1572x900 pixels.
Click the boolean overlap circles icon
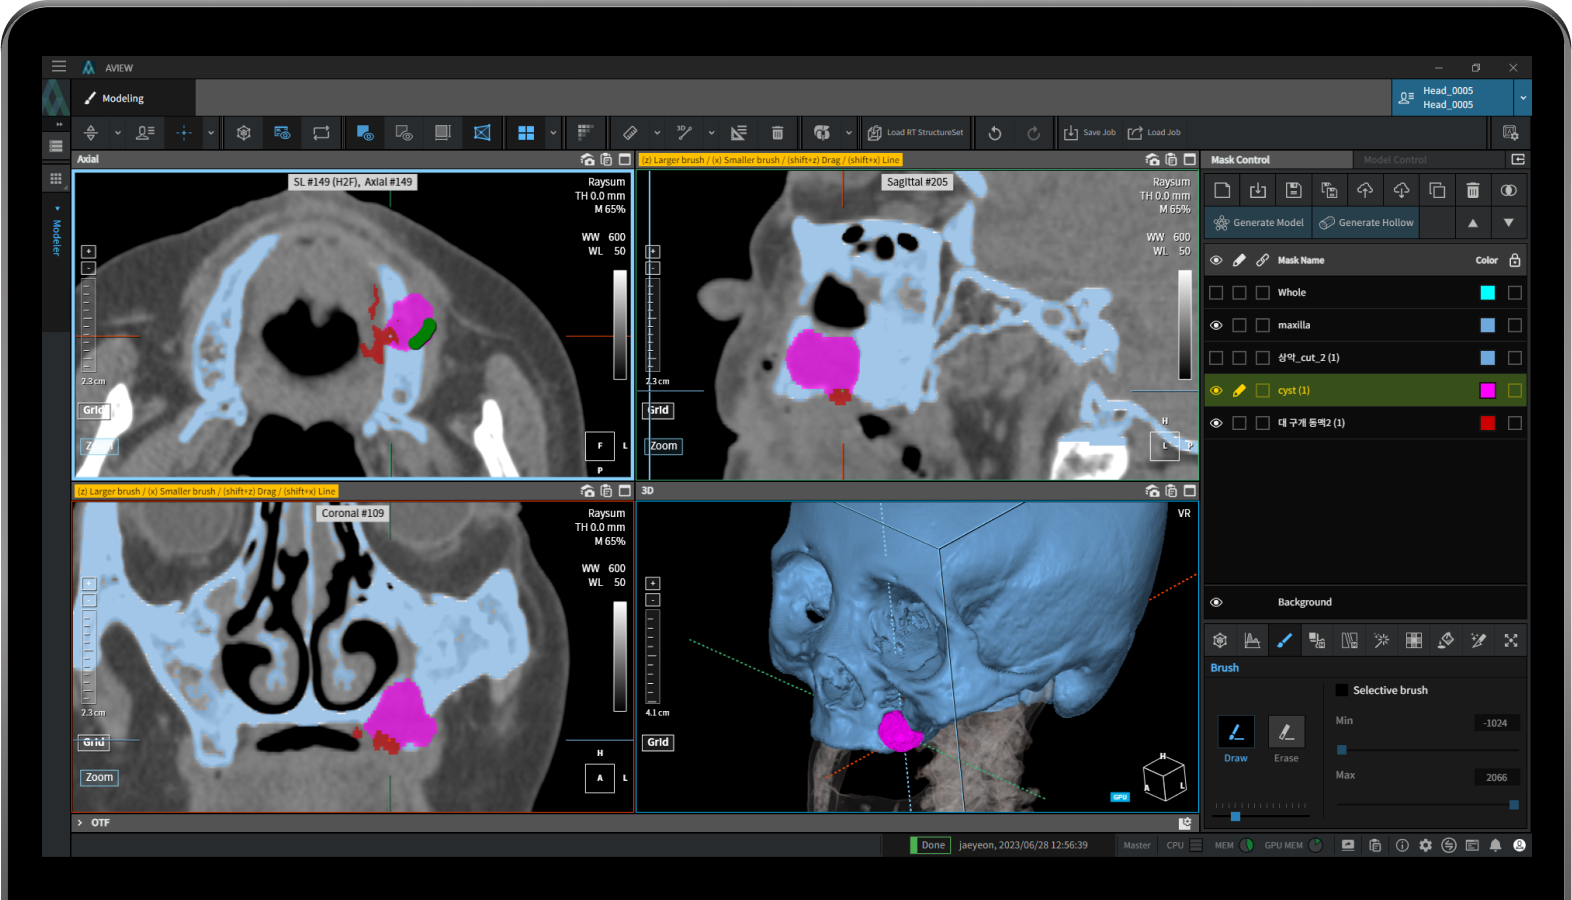pos(1509,190)
